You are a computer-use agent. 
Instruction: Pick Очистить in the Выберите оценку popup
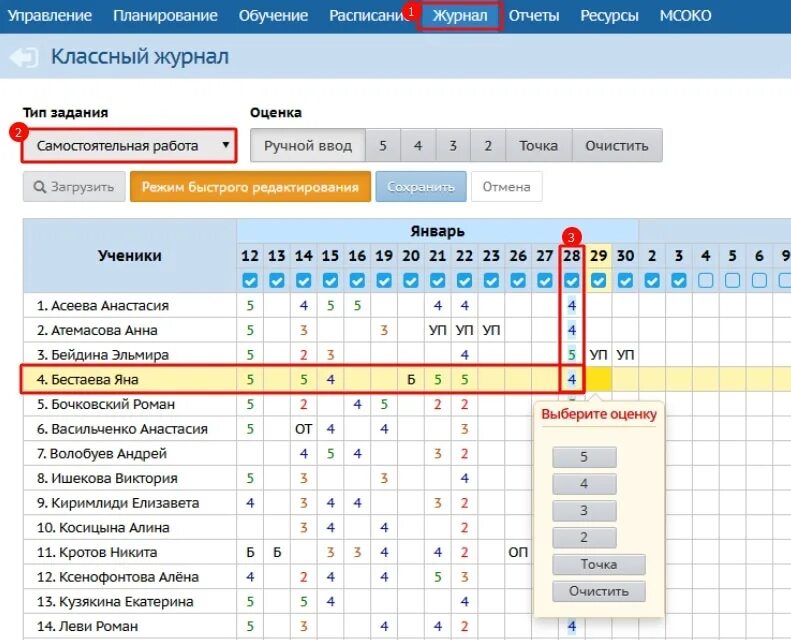click(x=599, y=591)
